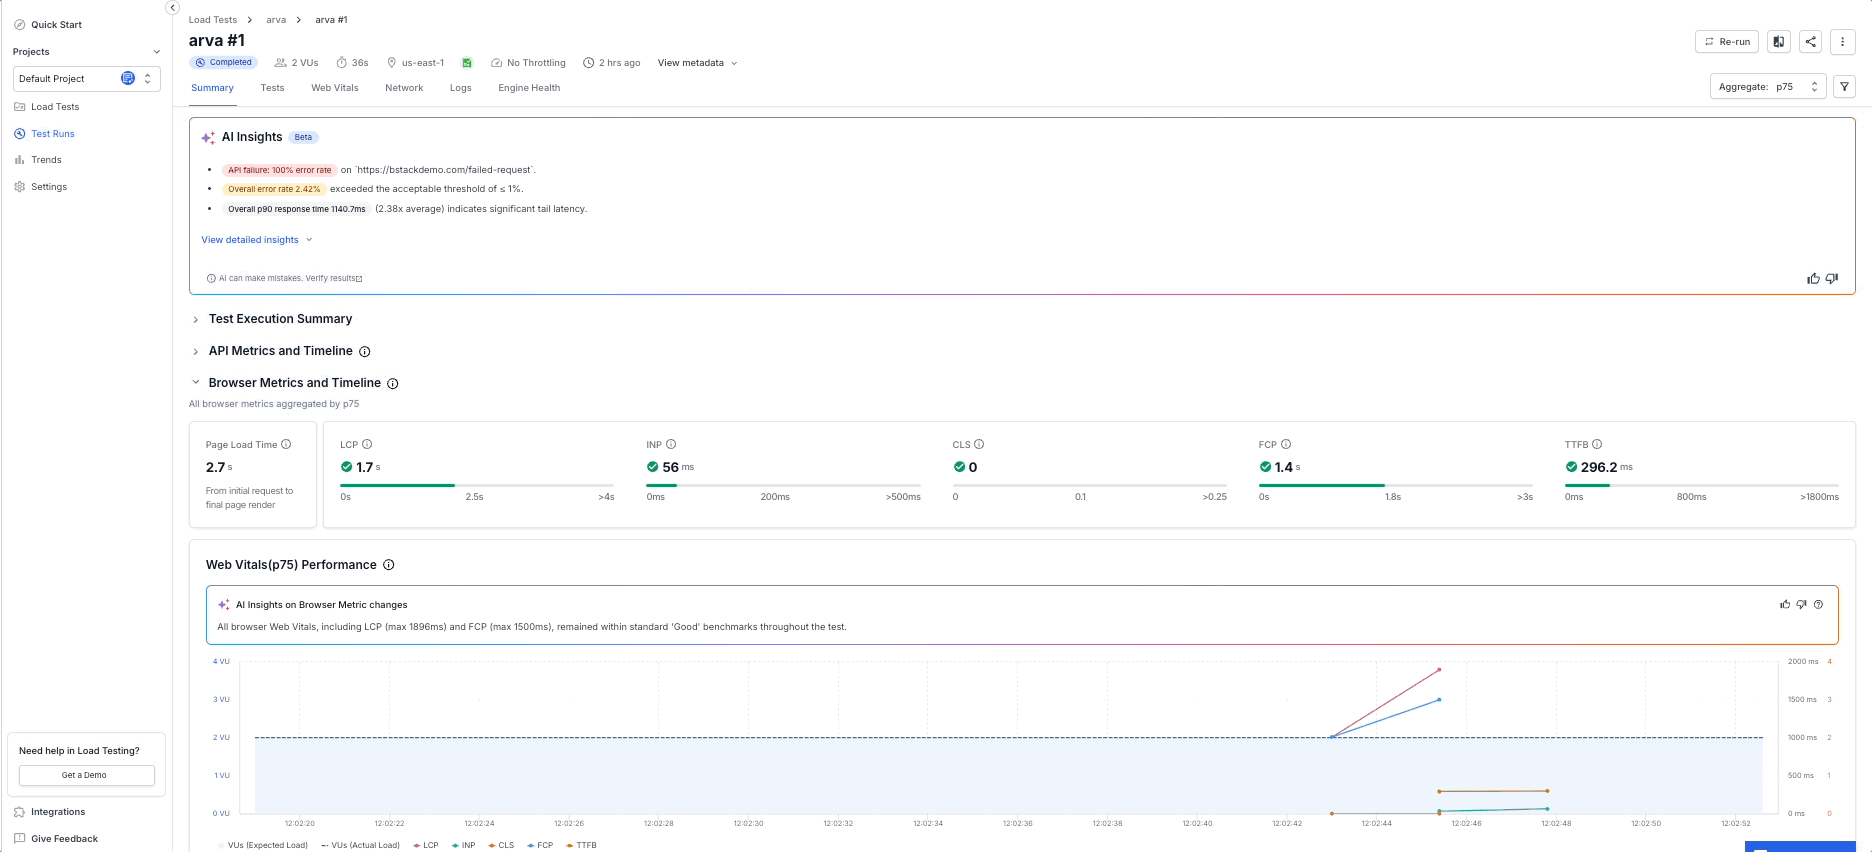1872x852 pixels.
Task: Toggle VUs (Actual Load) series in legend
Action: [361, 845]
